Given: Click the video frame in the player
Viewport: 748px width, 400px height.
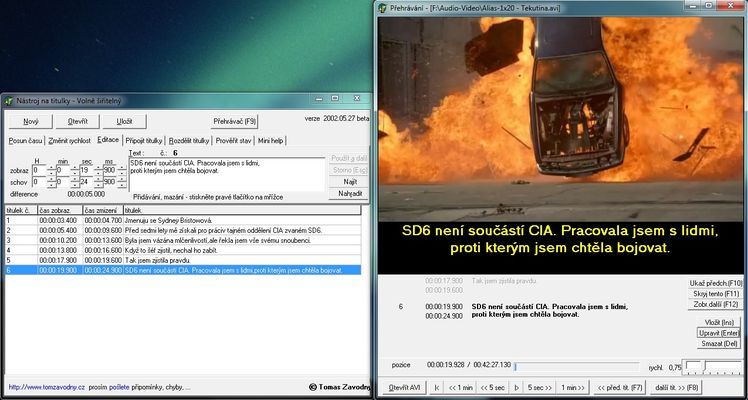Looking at the screenshot, I should point(561,119).
